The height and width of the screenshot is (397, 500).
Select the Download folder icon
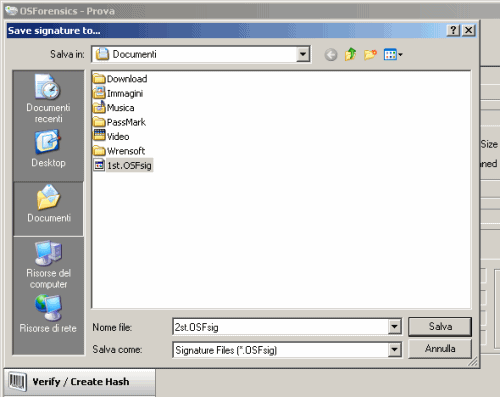(x=99, y=79)
